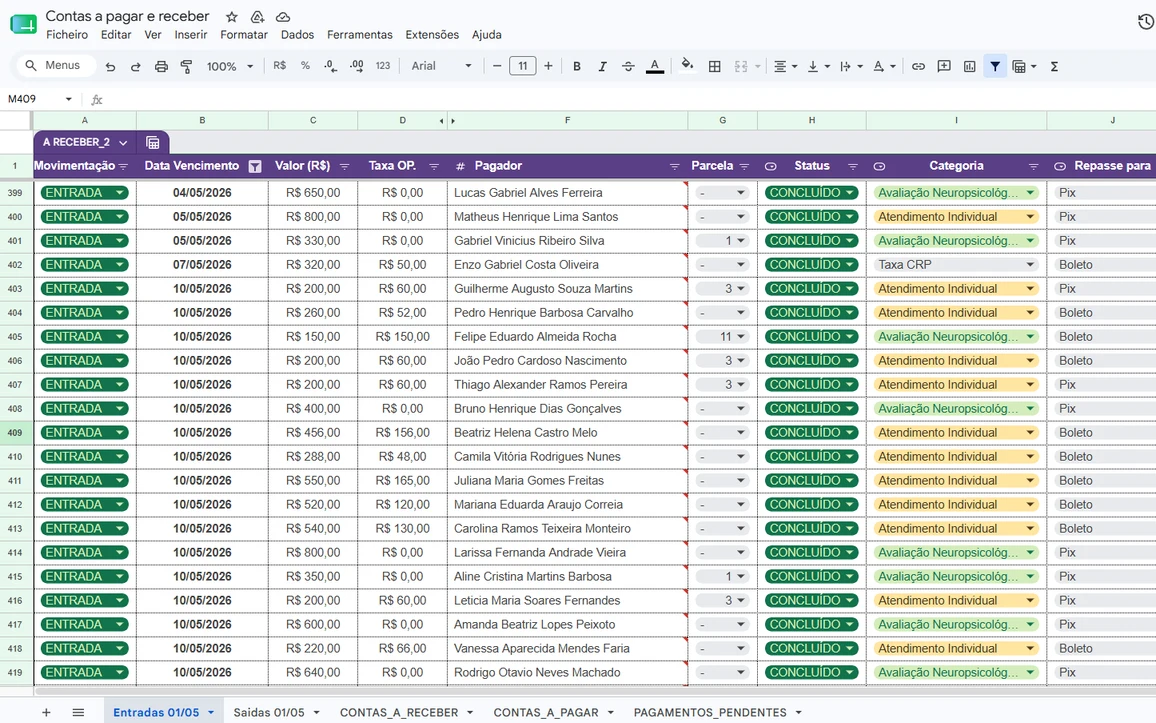Open vertical align dropdown
This screenshot has height=723, width=1156.
[818, 66]
